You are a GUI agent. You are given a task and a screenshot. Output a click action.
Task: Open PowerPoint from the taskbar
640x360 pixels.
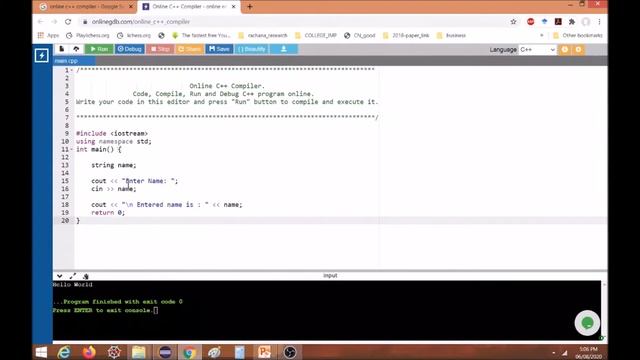[264, 352]
